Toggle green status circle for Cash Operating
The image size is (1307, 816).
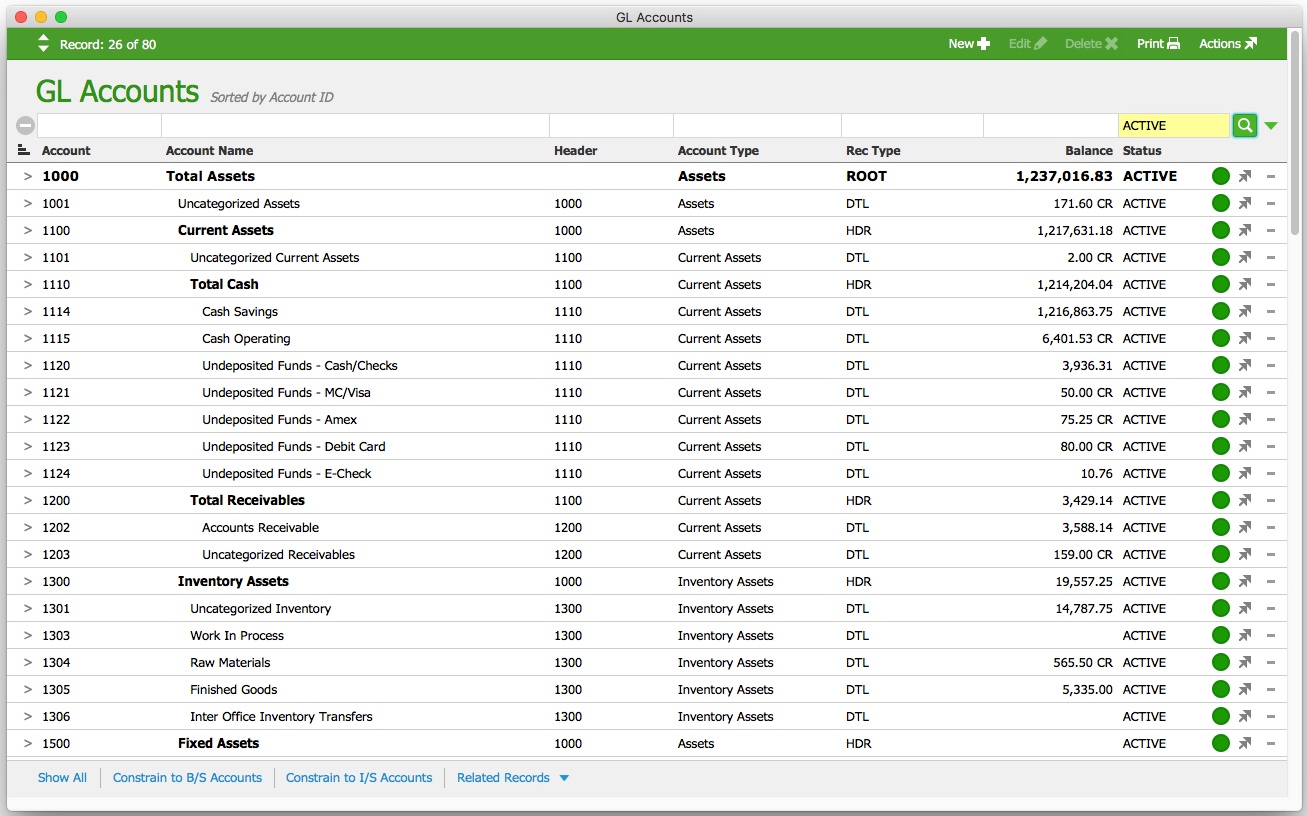click(1220, 339)
